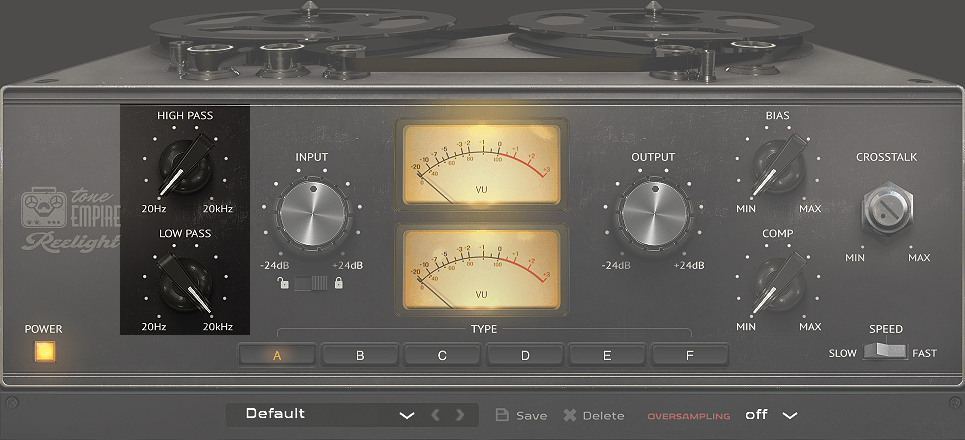The width and height of the screenshot is (965, 440).
Task: Click the upper VU meter
Action: (x=482, y=161)
